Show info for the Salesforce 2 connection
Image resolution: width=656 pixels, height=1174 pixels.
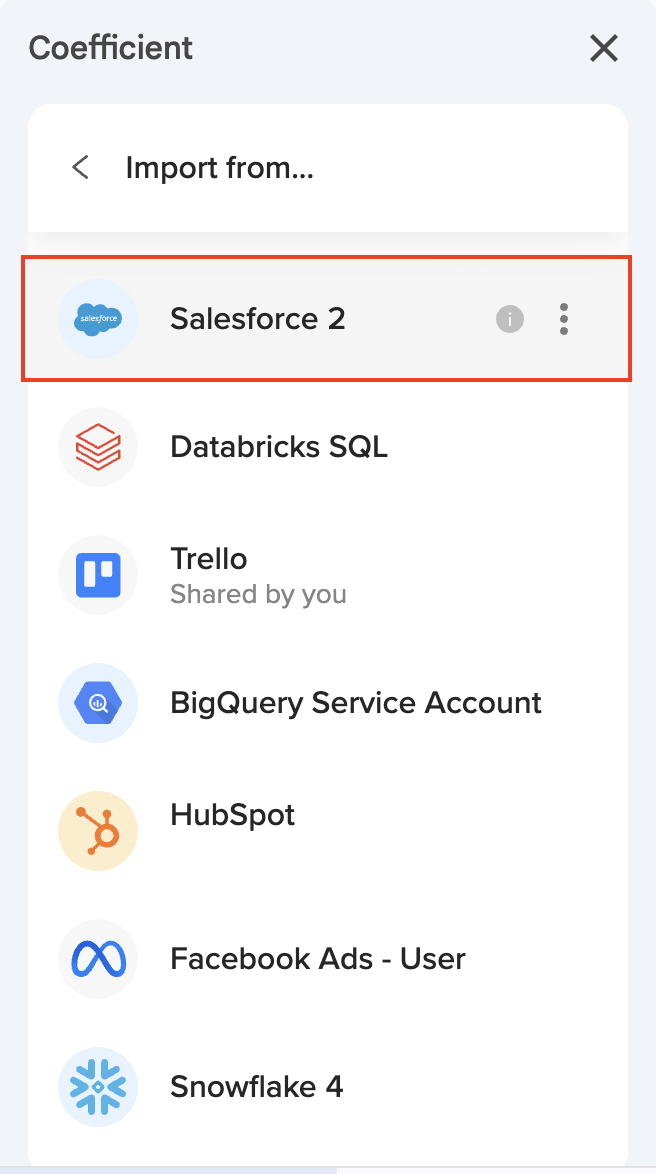pyautogui.click(x=510, y=319)
